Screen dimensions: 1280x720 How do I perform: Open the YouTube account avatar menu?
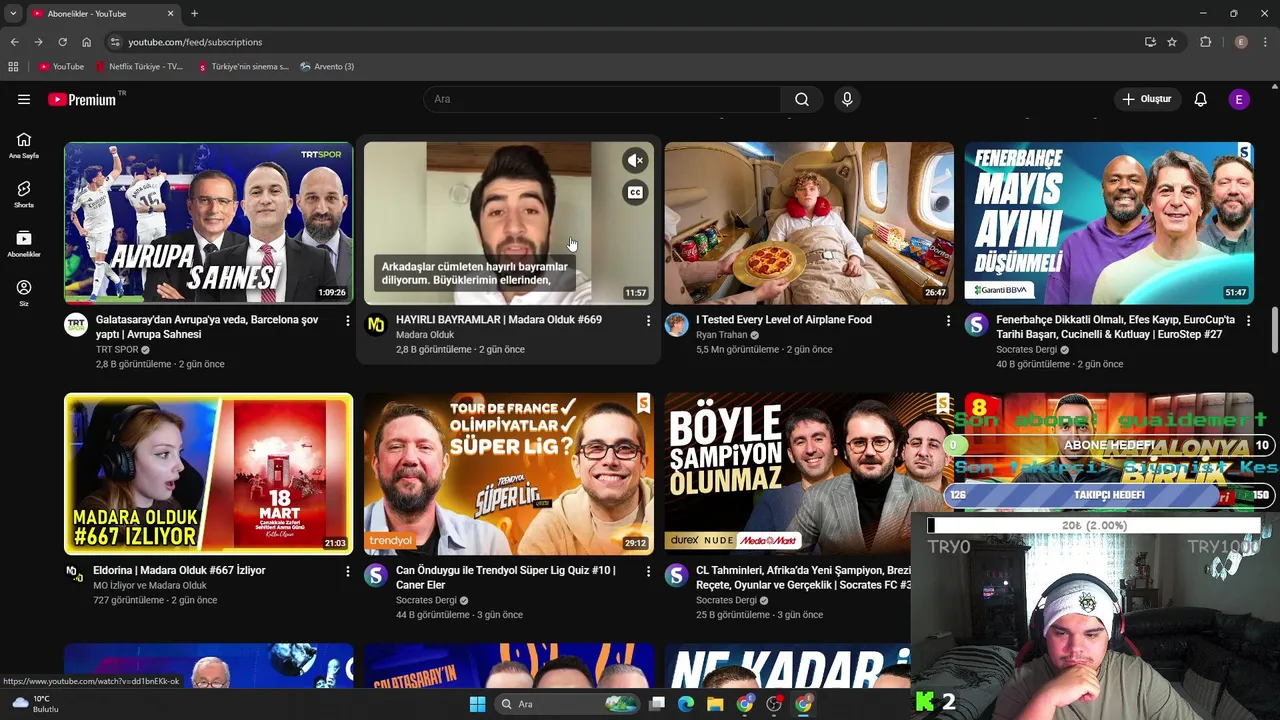1239,99
